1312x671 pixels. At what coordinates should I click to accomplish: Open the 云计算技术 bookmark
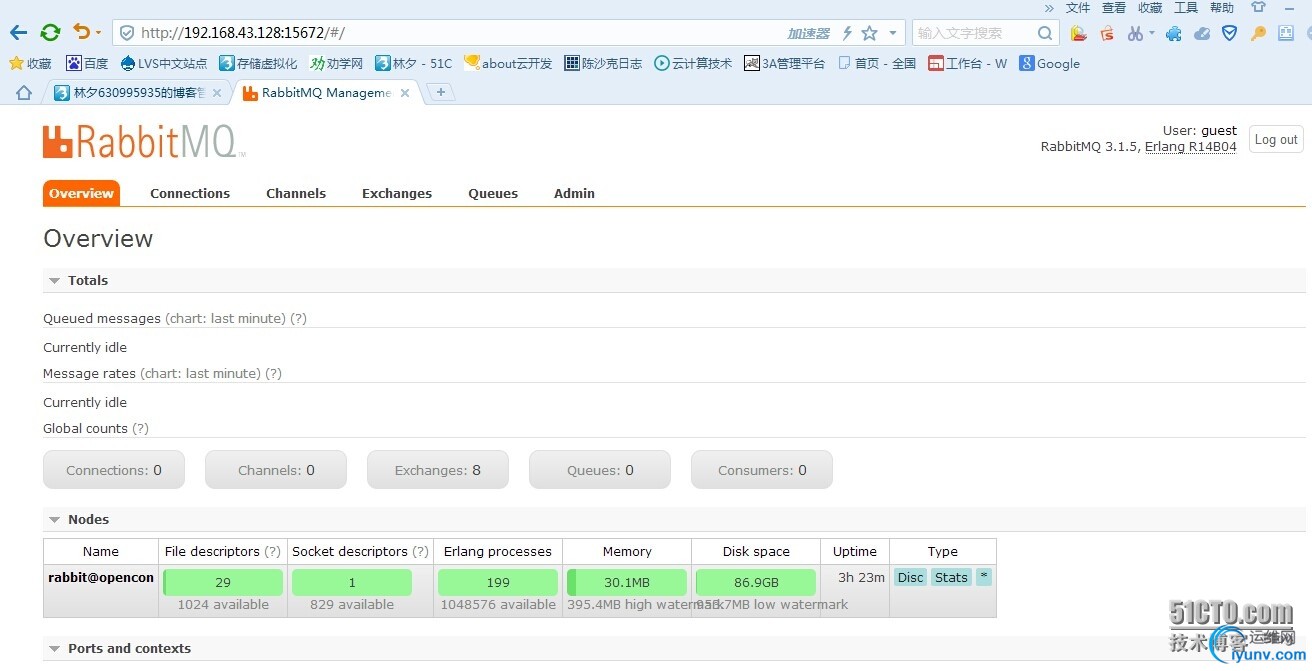(x=693, y=63)
